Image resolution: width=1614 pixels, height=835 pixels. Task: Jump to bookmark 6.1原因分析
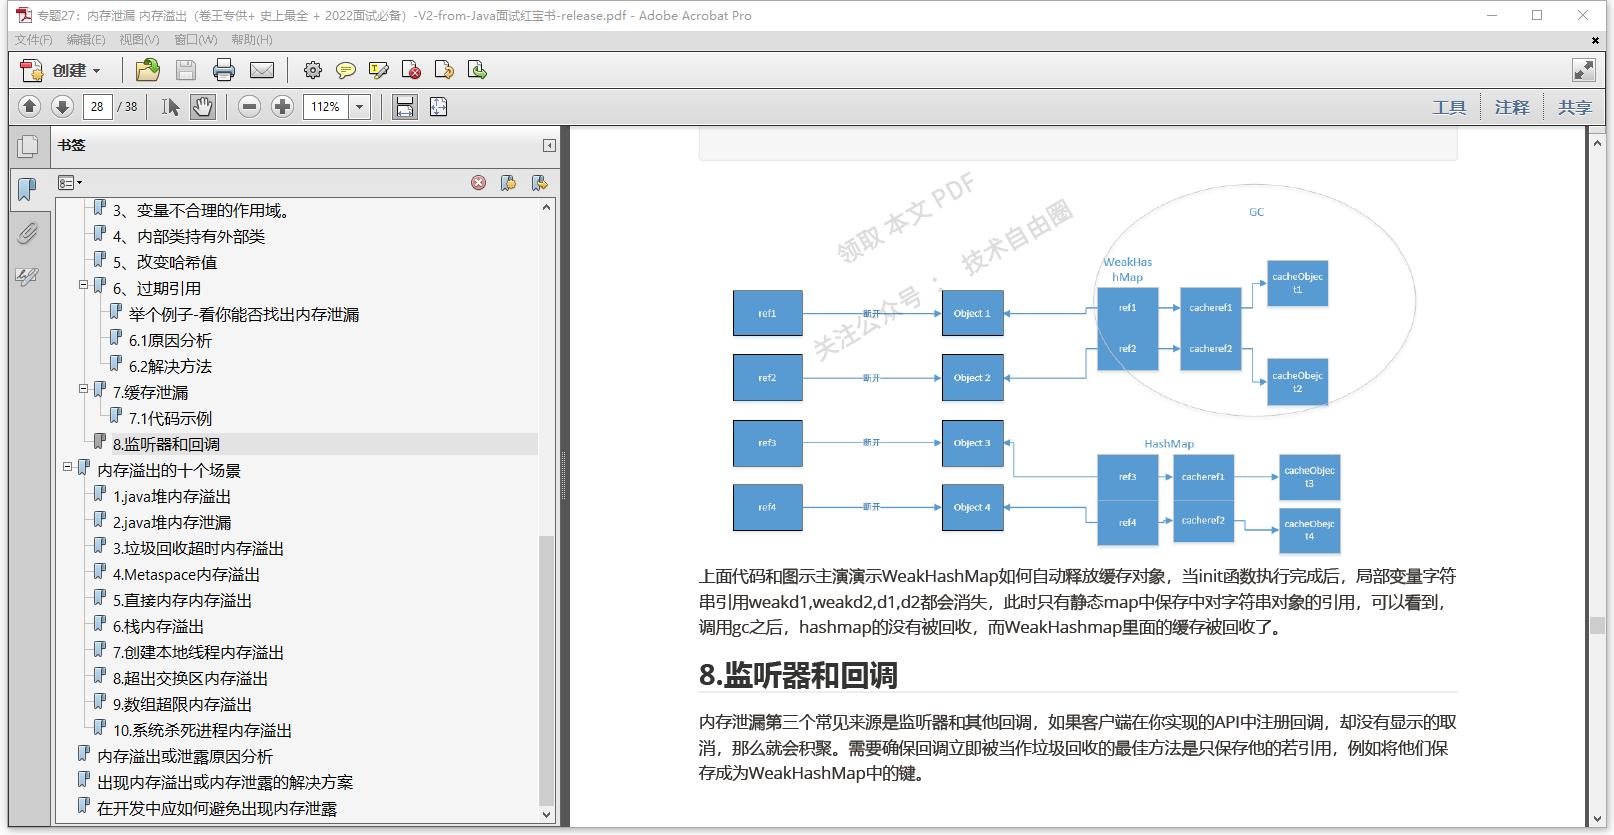[x=170, y=340]
